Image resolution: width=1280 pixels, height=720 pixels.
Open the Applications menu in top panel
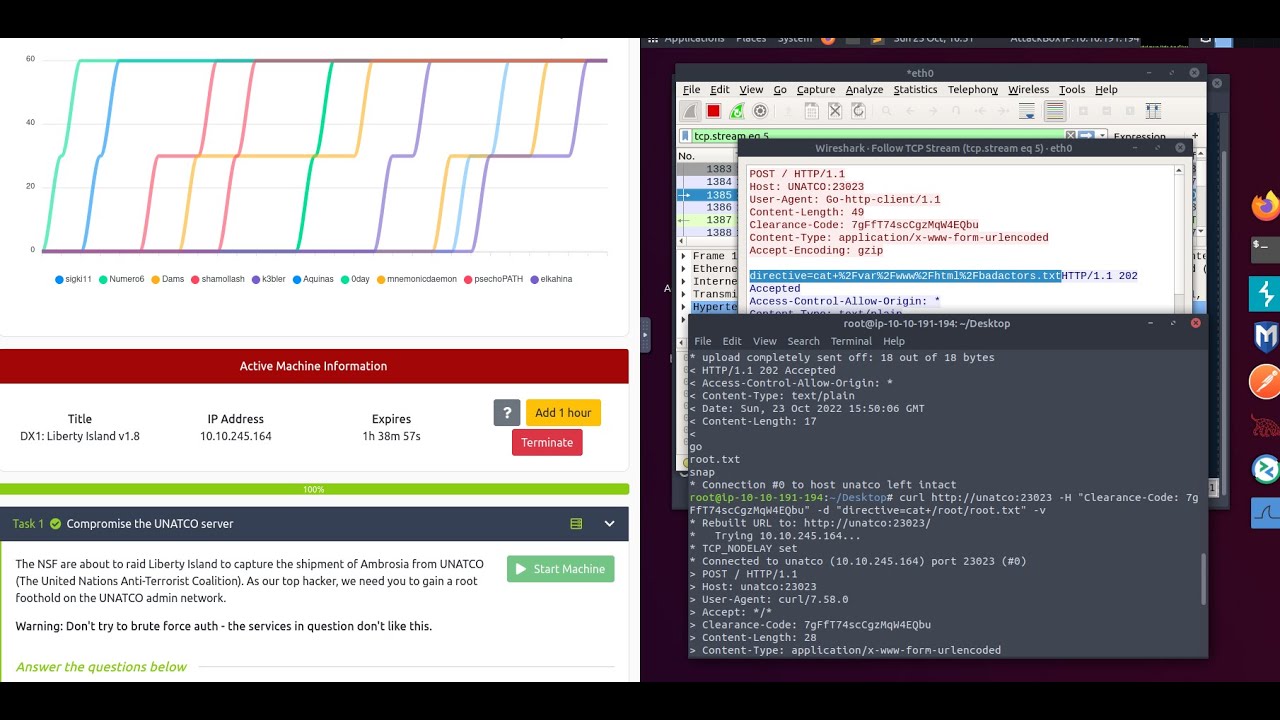tap(693, 39)
